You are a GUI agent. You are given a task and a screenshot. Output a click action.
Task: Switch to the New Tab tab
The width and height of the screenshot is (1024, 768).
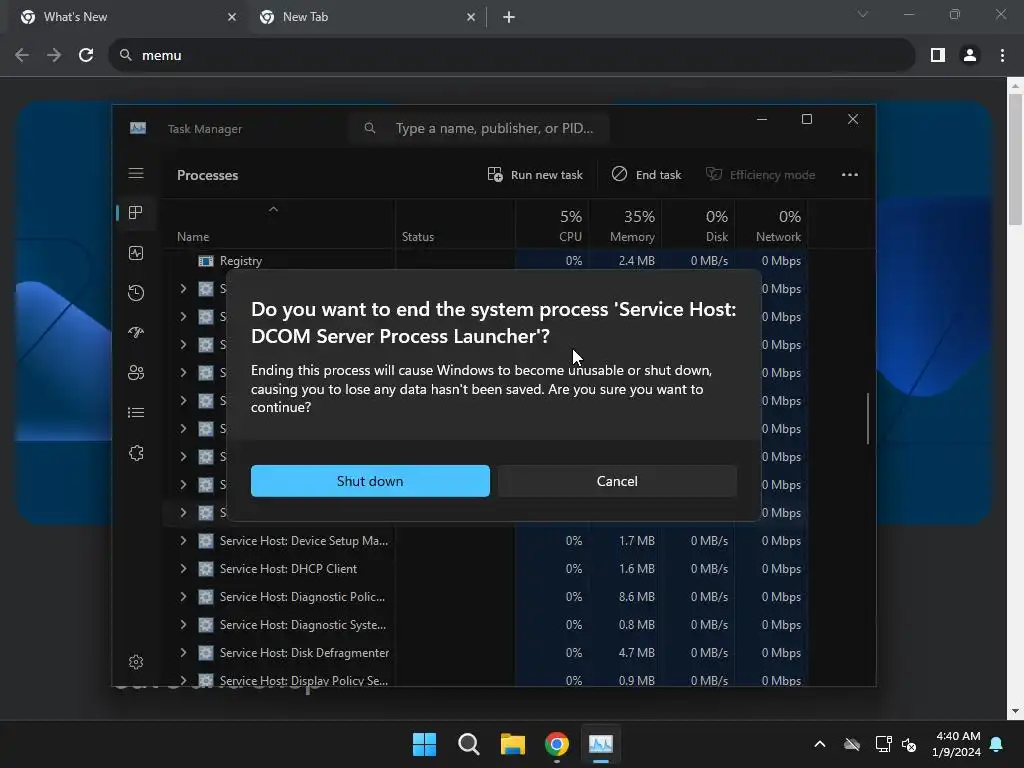(366, 17)
